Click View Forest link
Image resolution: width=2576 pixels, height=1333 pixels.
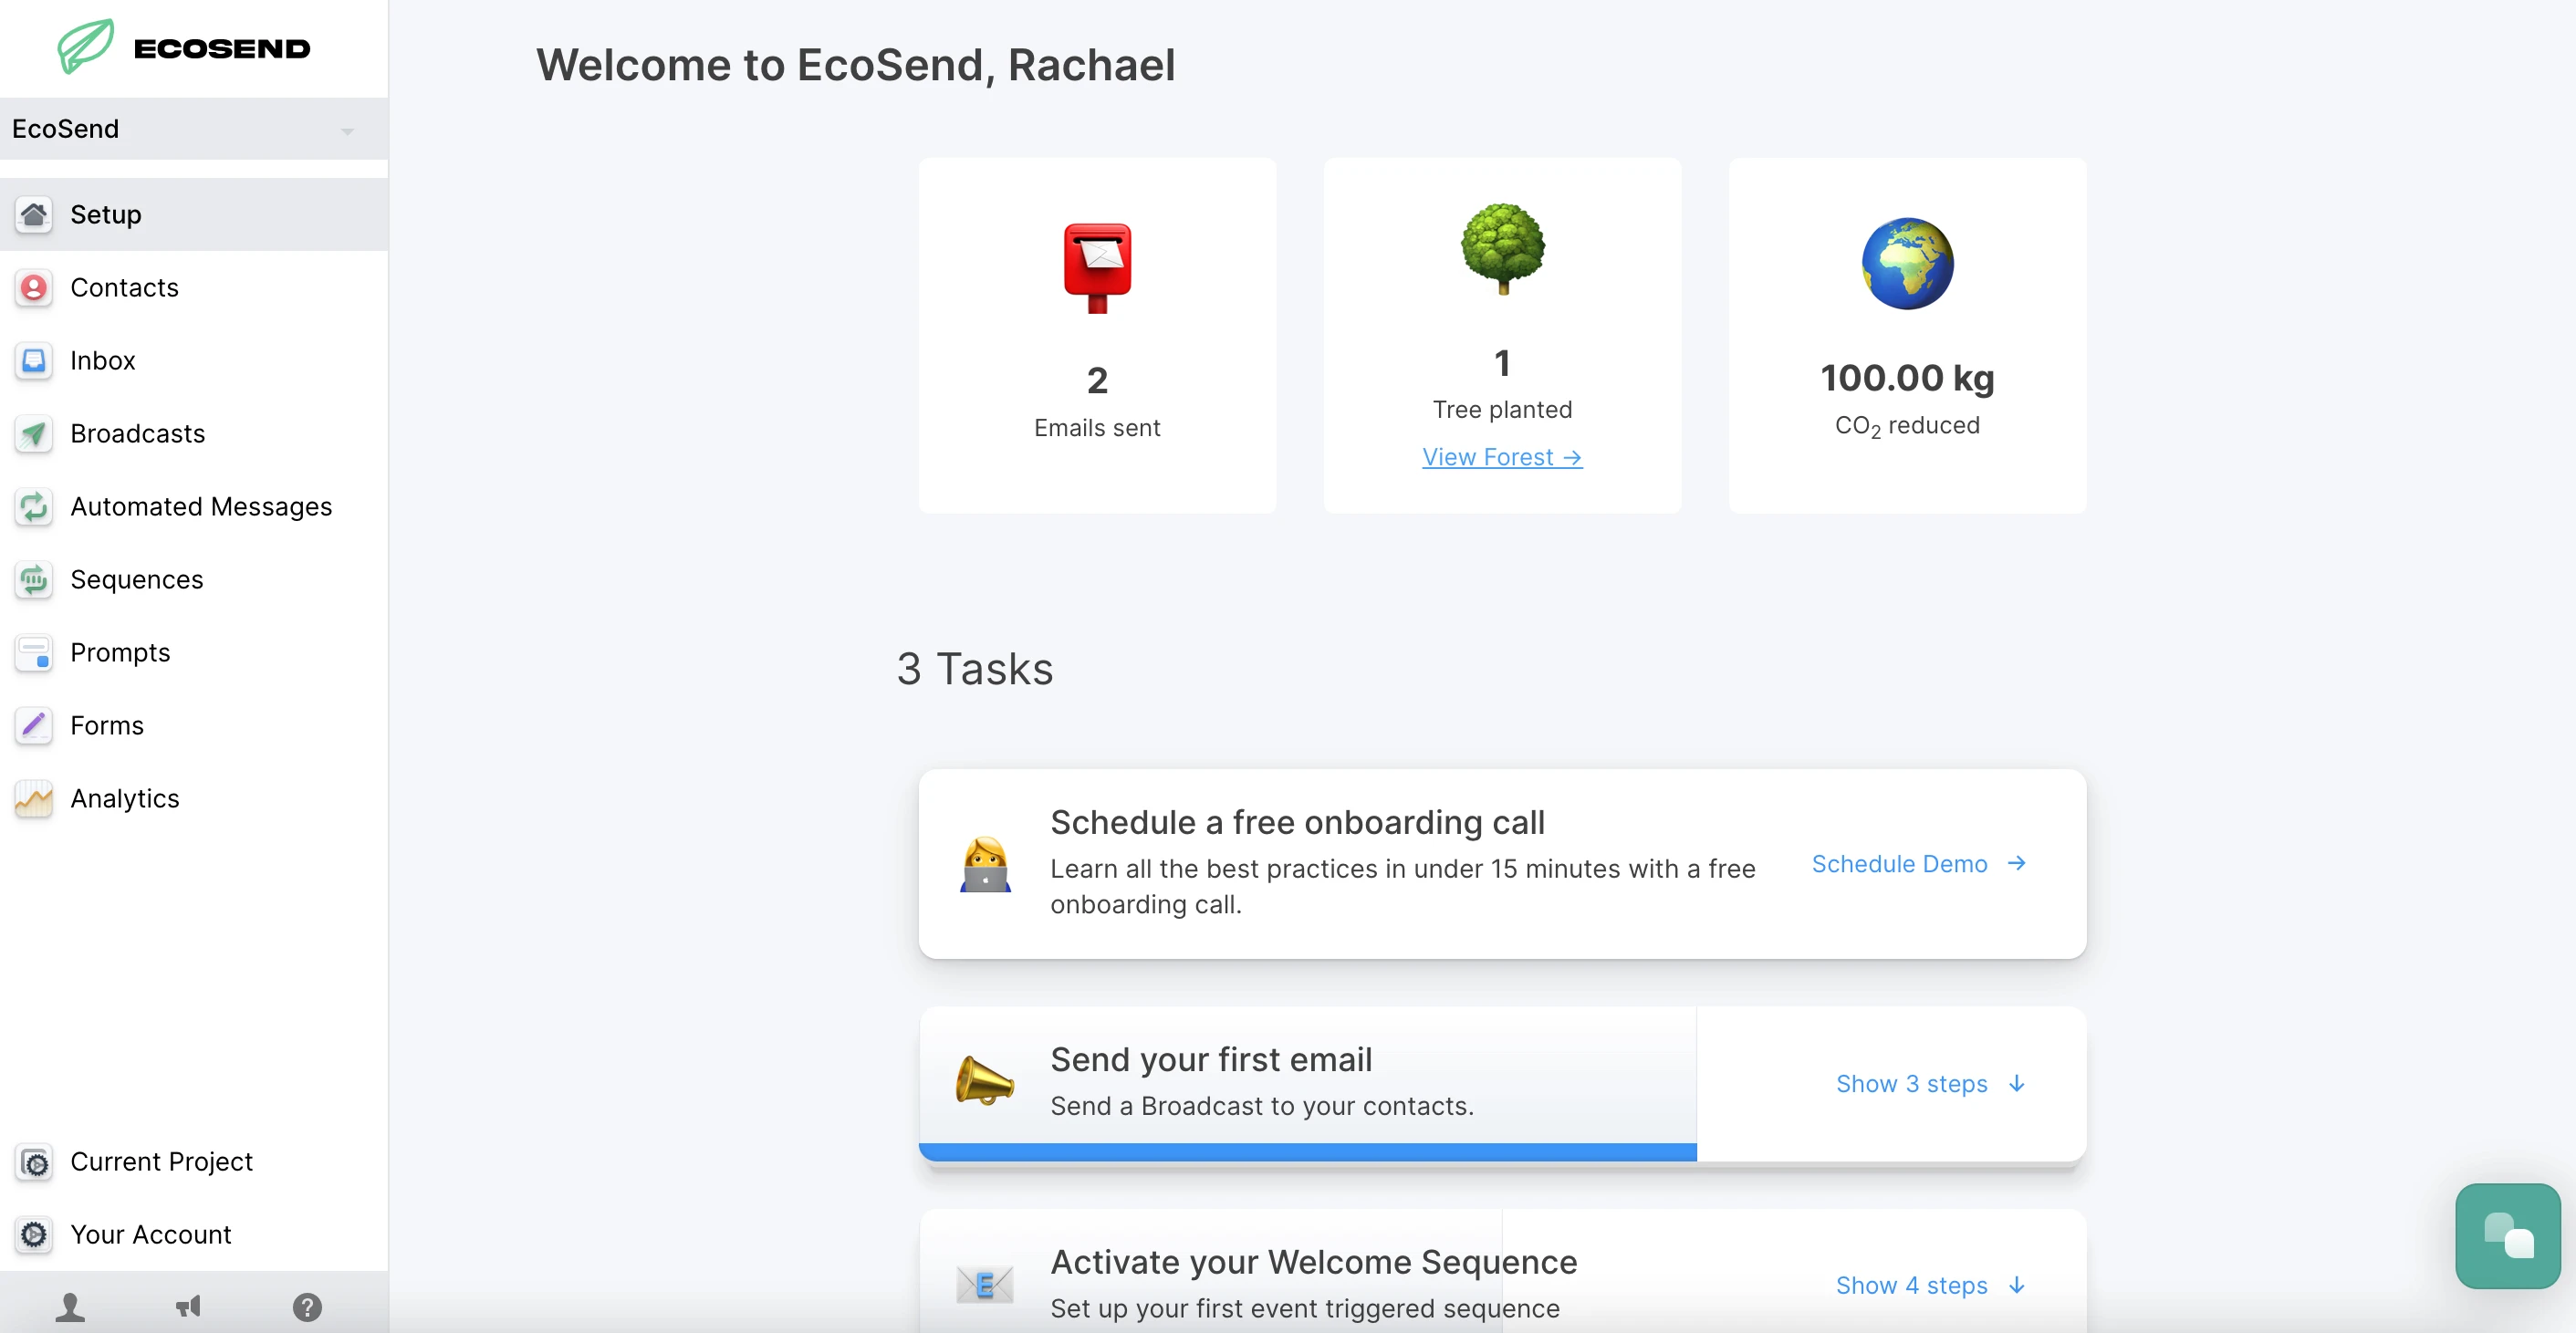tap(1501, 455)
